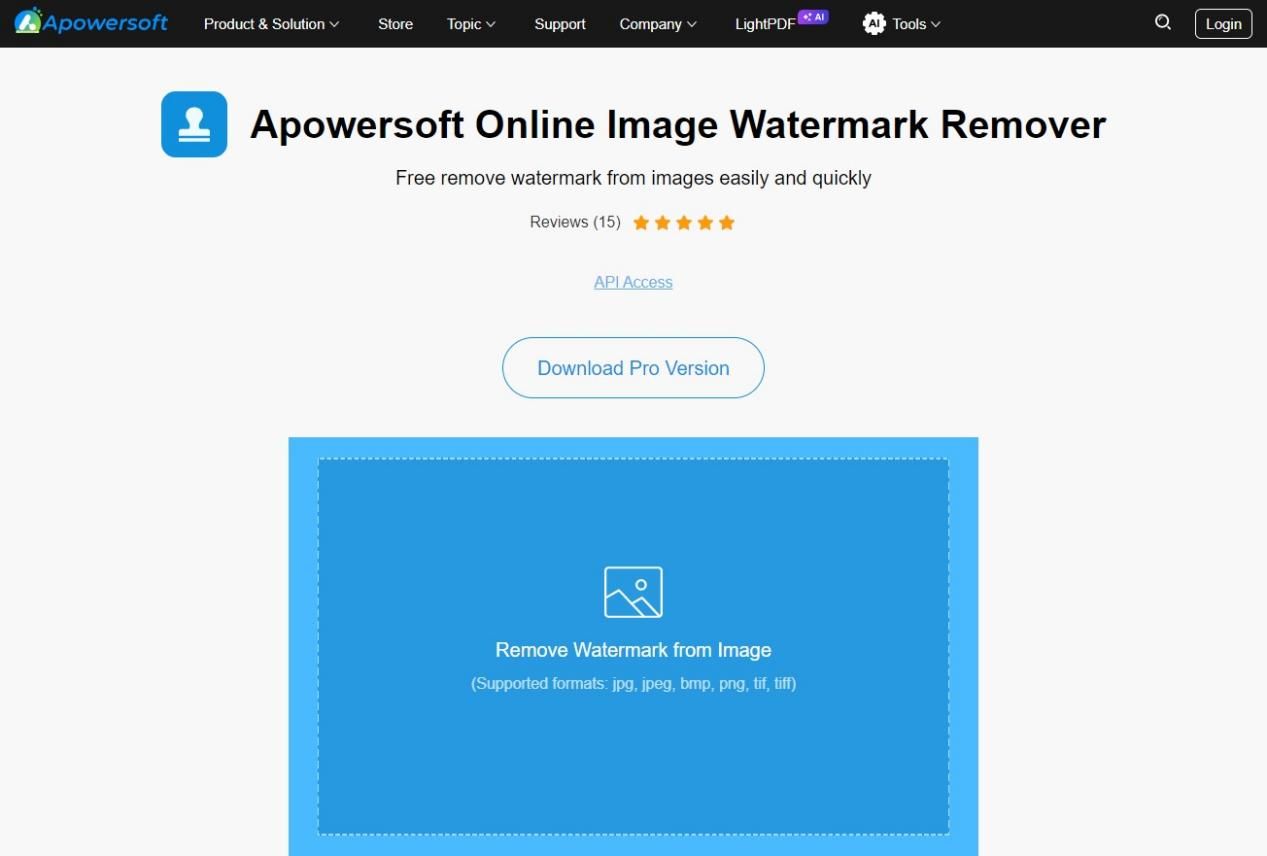Click the Login button
The height and width of the screenshot is (856, 1267).
(x=1223, y=24)
